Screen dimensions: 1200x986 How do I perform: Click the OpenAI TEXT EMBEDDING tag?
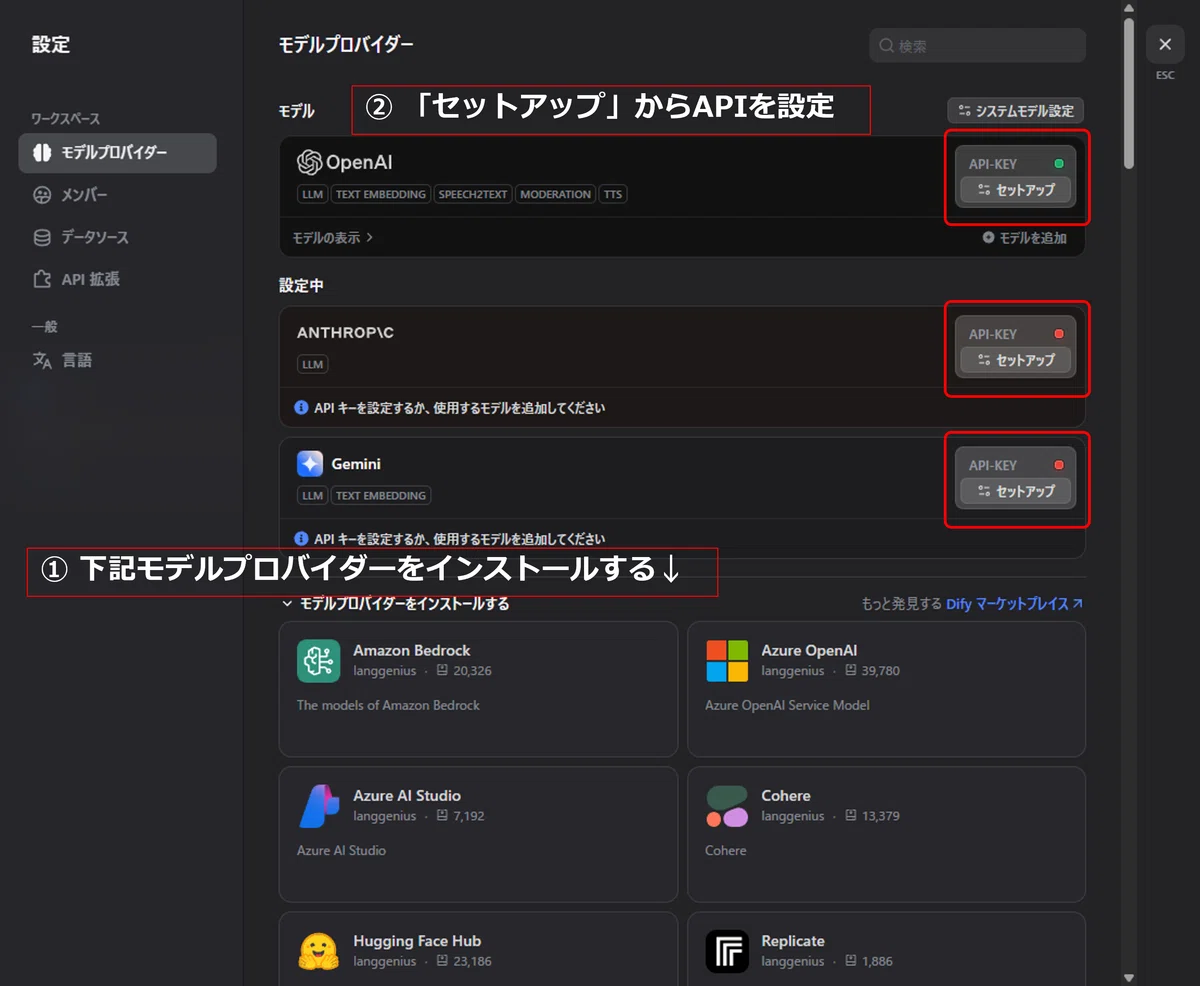pos(381,194)
